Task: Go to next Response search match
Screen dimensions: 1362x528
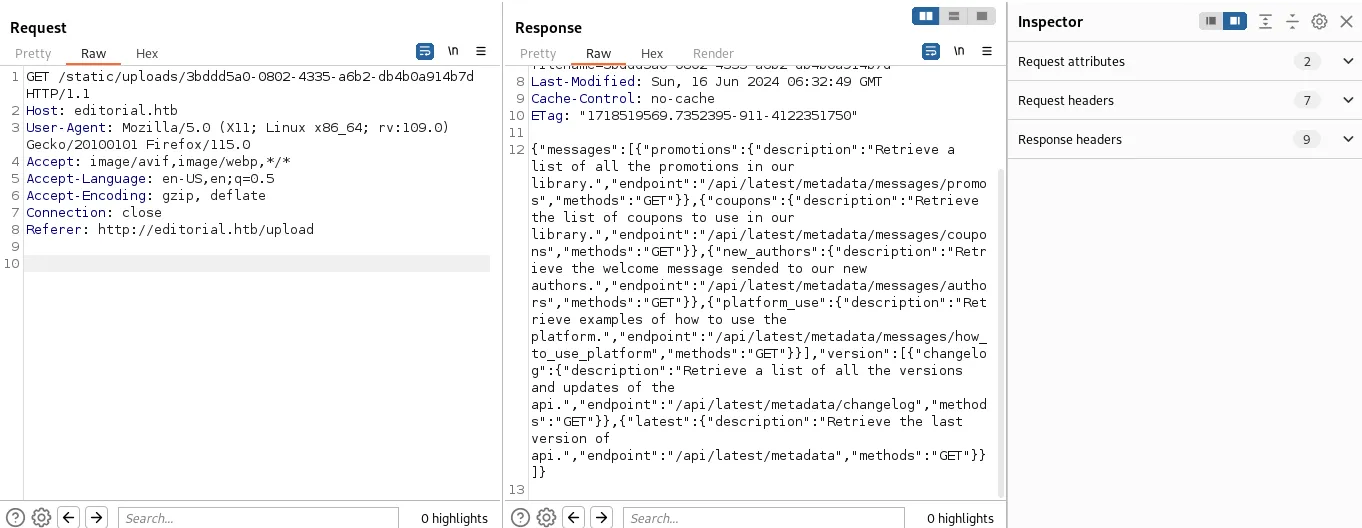Action: tap(601, 517)
